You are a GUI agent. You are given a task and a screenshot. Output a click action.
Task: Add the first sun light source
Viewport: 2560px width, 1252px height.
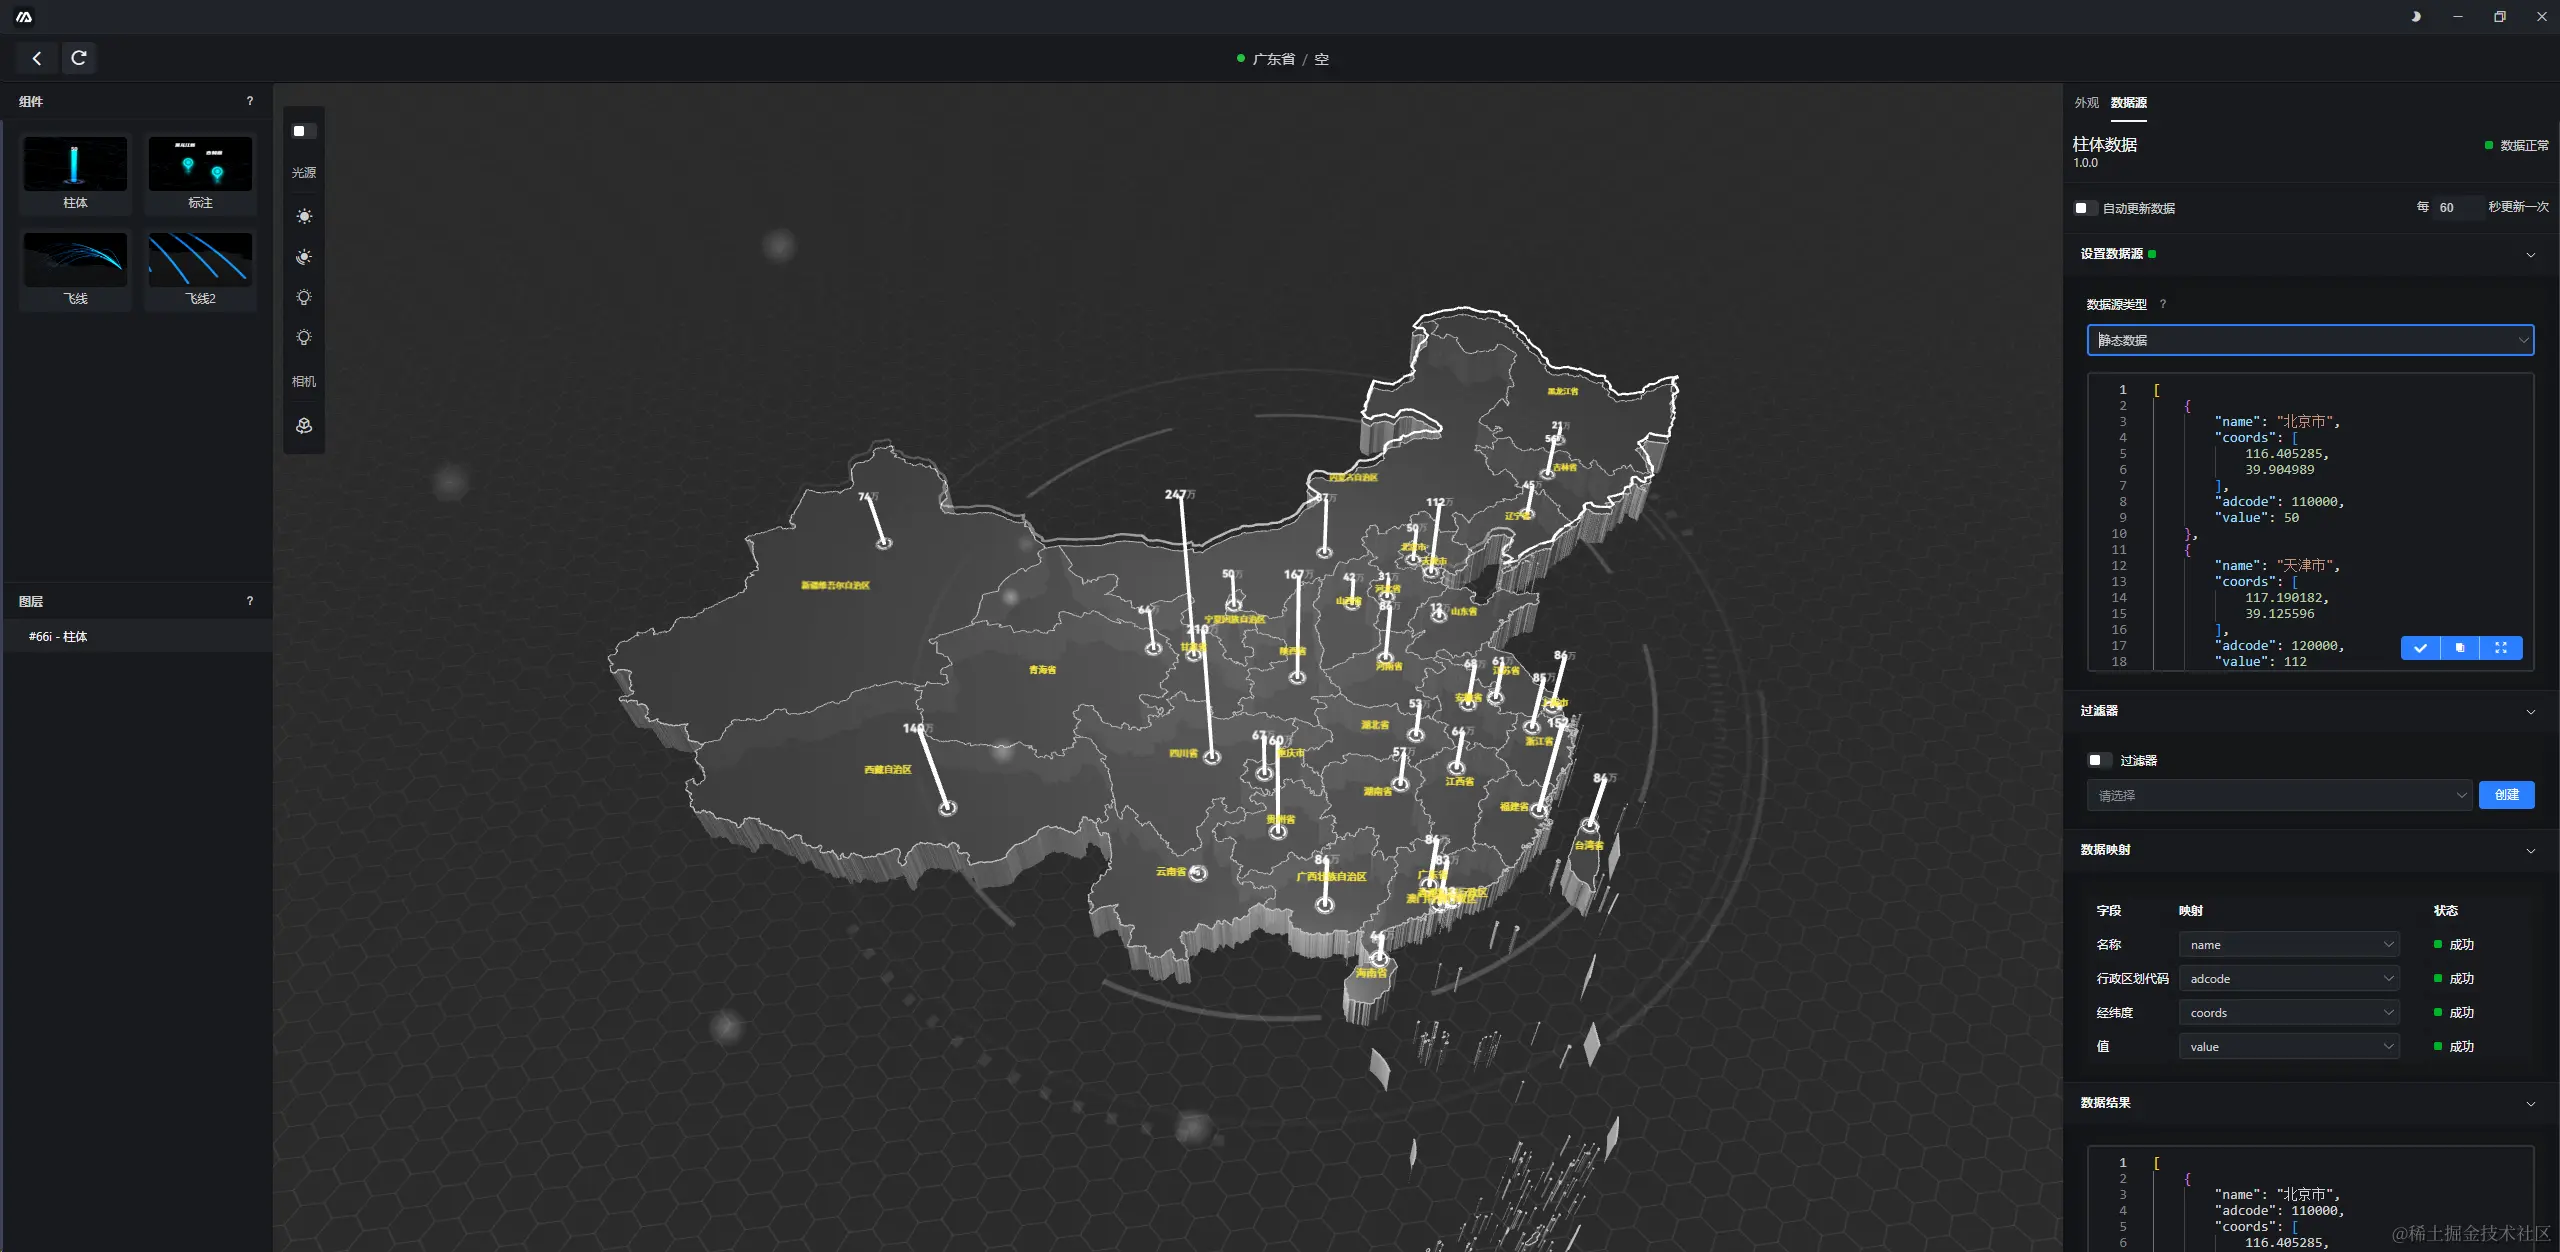[304, 216]
